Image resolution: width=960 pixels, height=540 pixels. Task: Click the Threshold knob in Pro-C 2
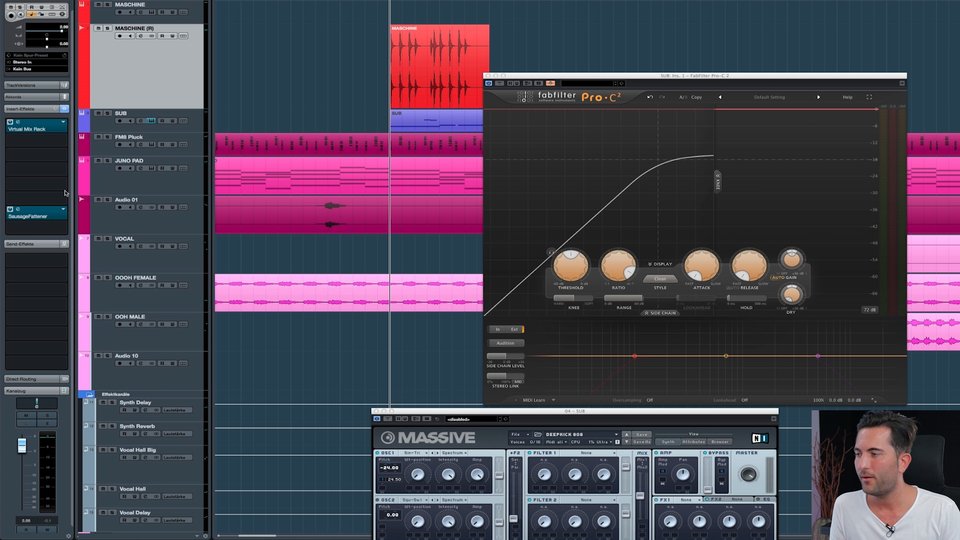coord(571,265)
